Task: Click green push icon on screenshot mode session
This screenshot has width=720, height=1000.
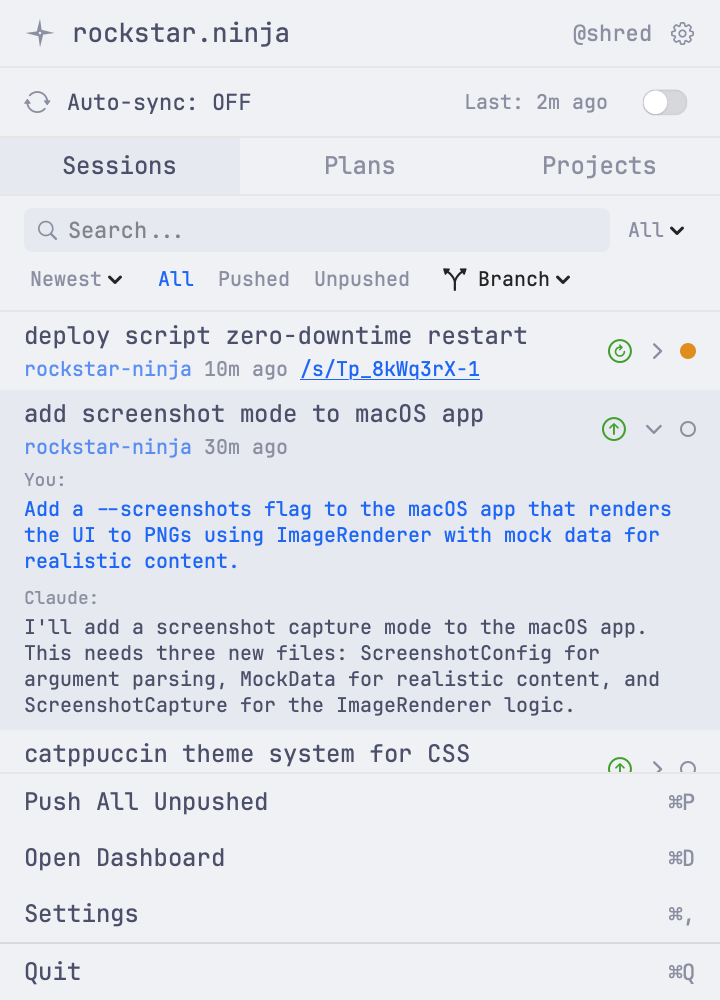Action: click(x=614, y=428)
